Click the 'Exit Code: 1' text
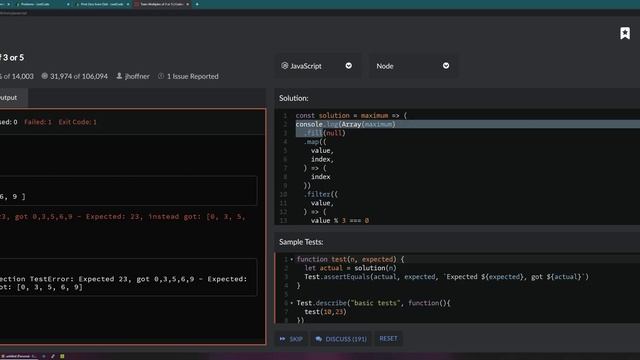This screenshot has height=360, width=640. (78, 122)
